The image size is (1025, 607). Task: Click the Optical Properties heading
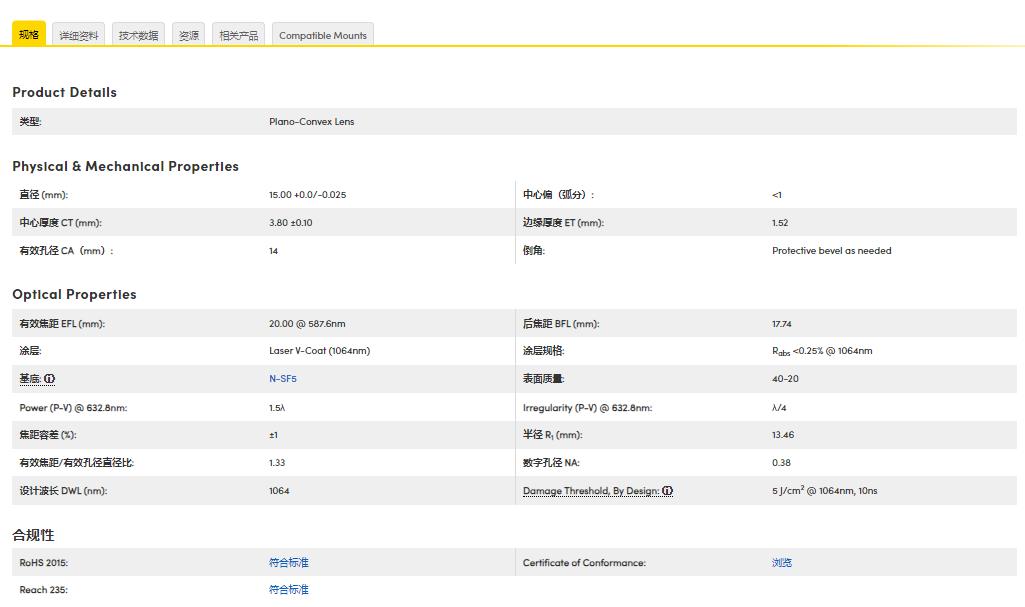click(74, 294)
